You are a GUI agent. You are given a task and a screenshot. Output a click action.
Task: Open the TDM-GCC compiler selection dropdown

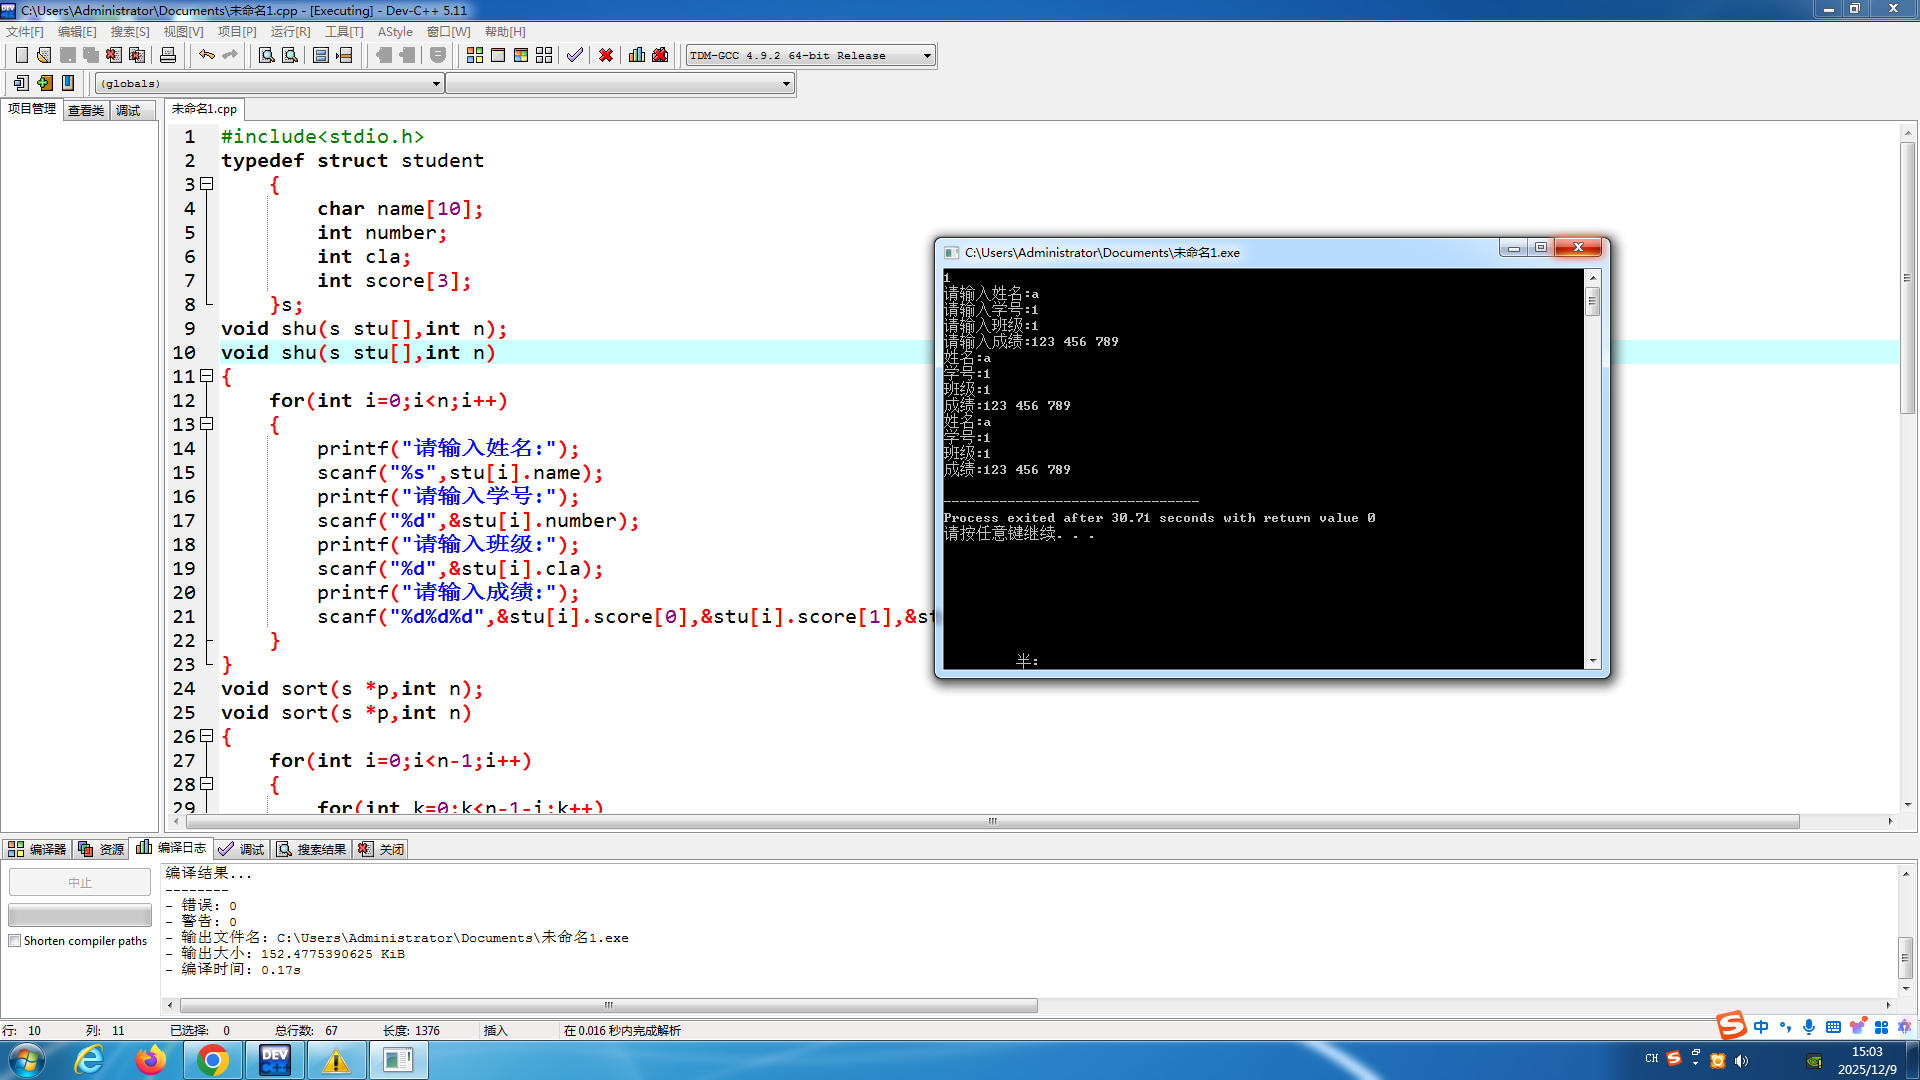click(926, 55)
